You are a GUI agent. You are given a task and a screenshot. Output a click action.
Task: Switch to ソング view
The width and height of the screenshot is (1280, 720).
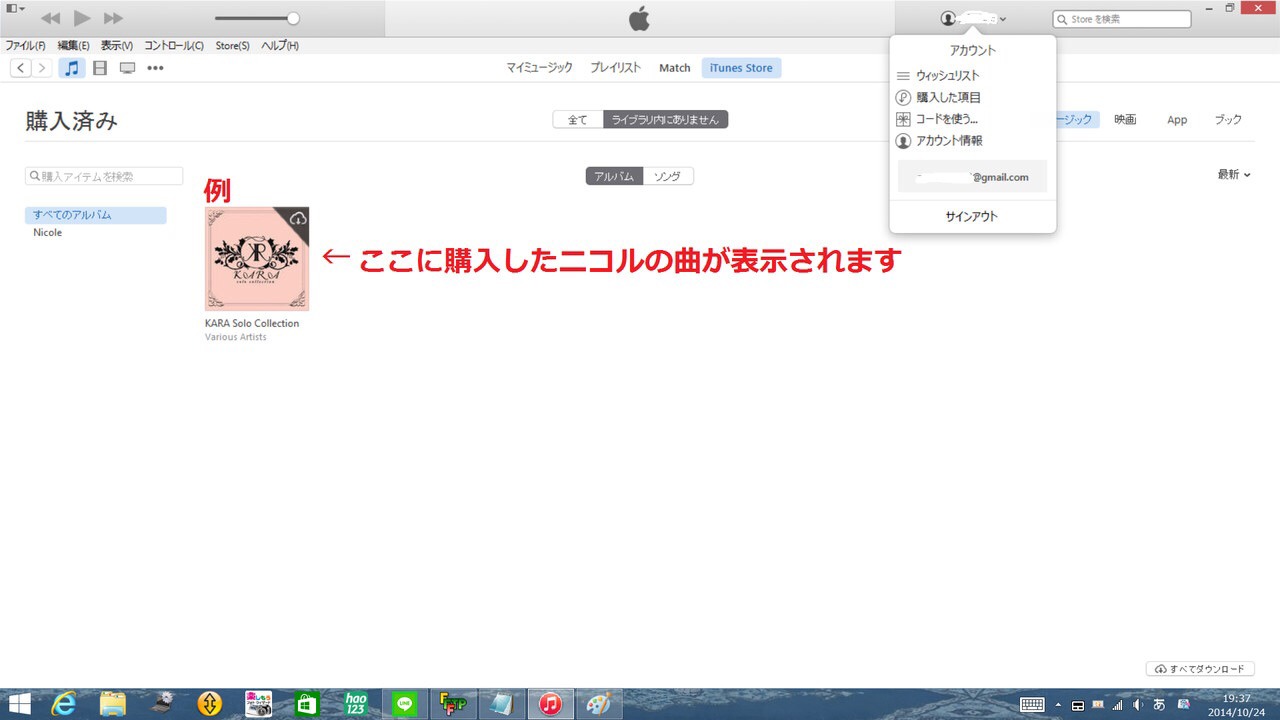pyautogui.click(x=668, y=176)
